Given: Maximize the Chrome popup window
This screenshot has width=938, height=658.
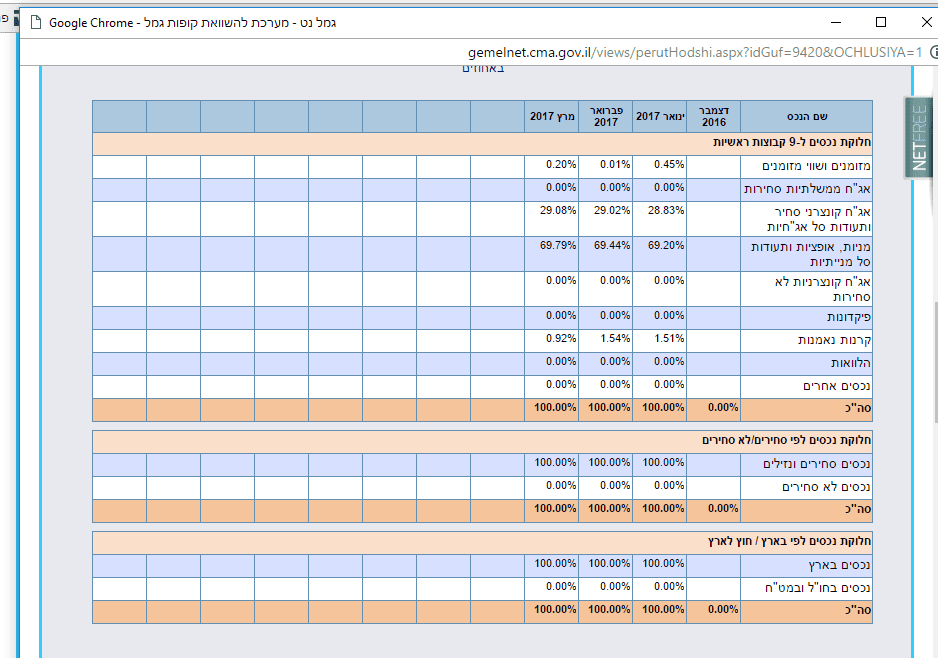Looking at the screenshot, I should [881, 23].
